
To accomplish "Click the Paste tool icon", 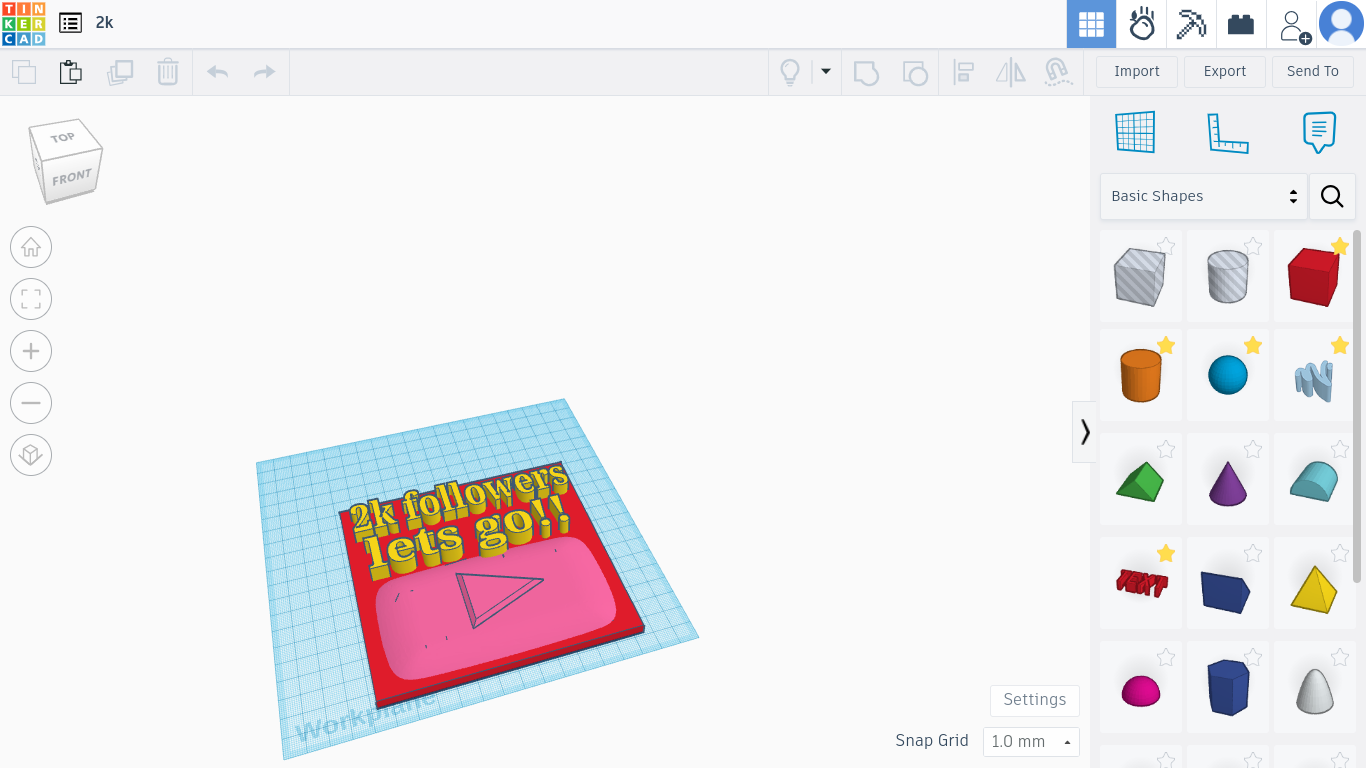I will point(71,72).
